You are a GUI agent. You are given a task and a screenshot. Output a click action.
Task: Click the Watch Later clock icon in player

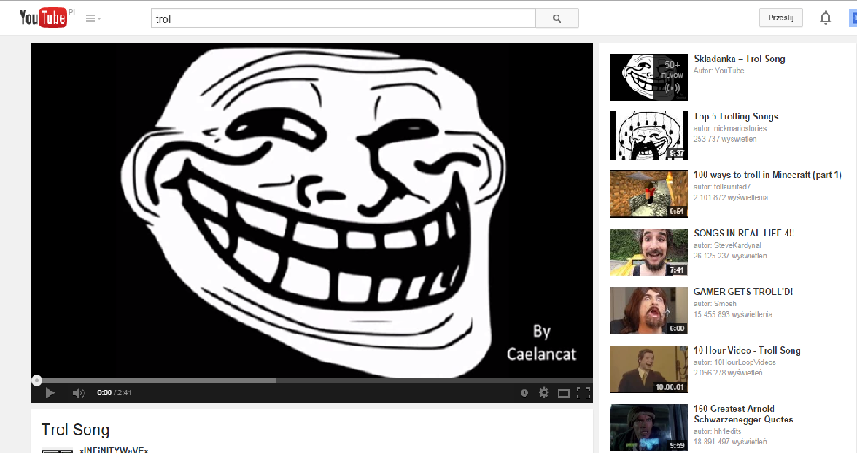(524, 392)
